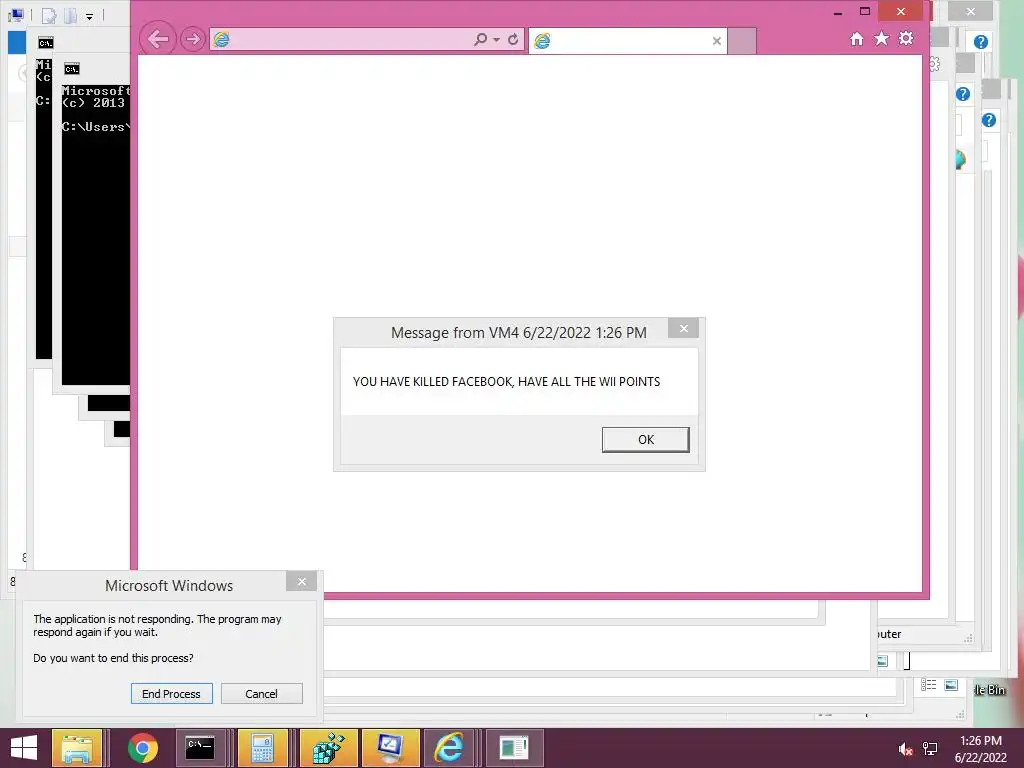
Task: Click the address bar search magnifier
Action: (x=480, y=39)
